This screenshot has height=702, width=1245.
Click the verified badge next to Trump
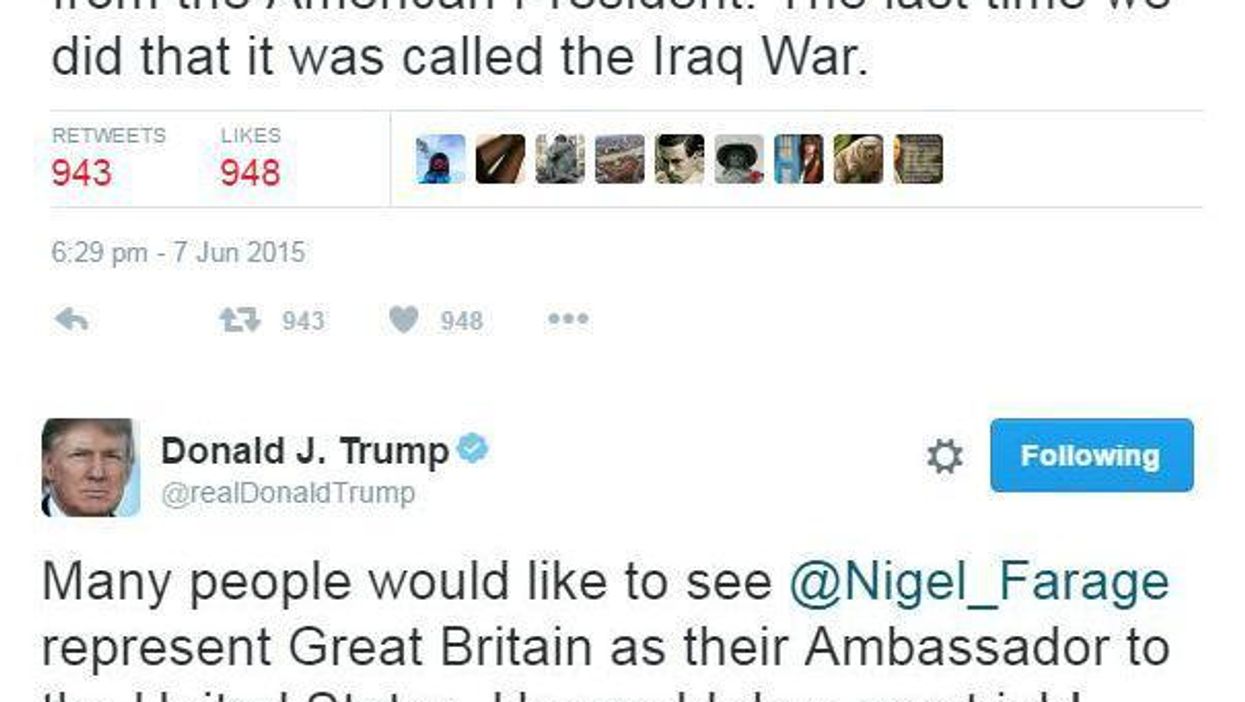472,449
